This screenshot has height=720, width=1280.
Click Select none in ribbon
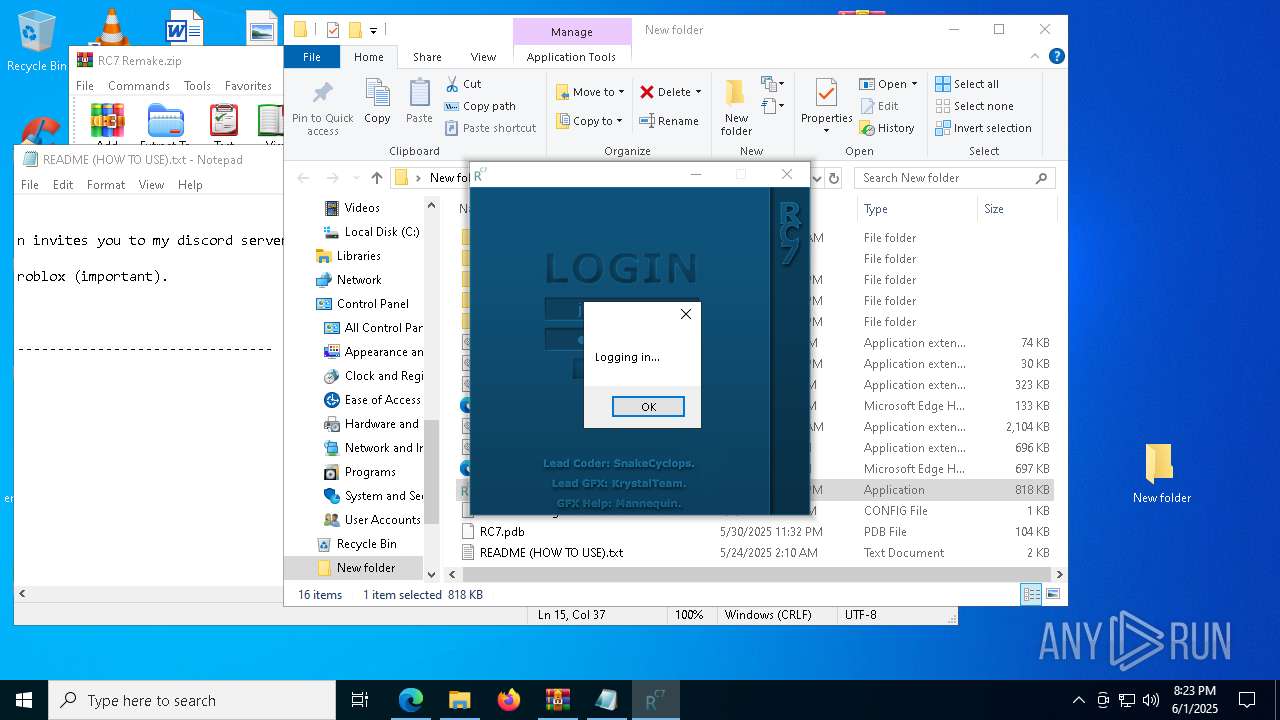[x=974, y=106]
